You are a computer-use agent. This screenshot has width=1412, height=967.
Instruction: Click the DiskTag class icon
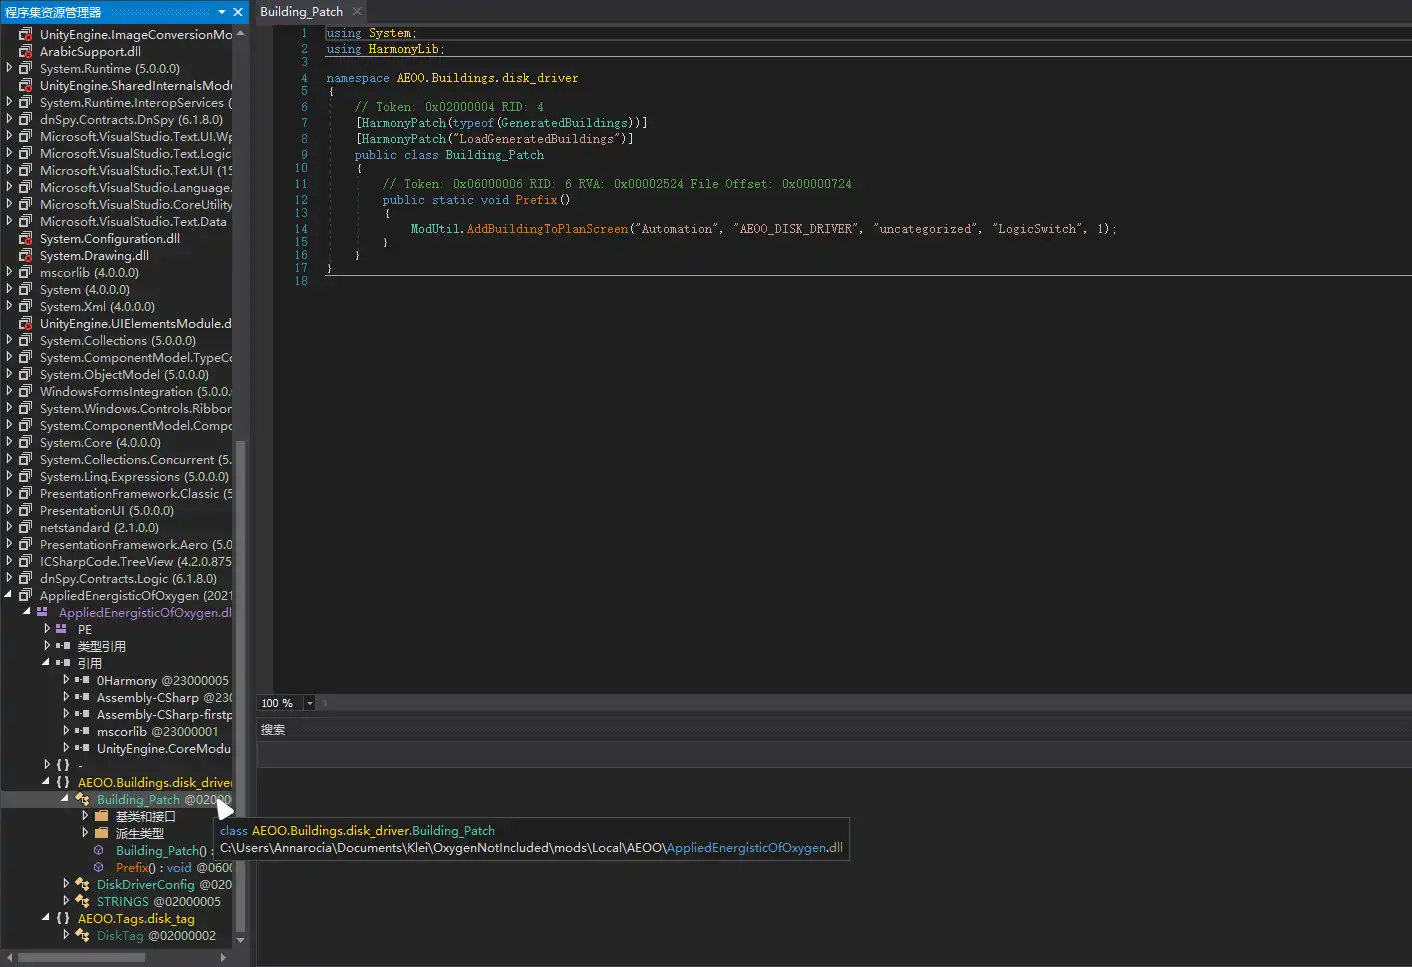(81, 935)
